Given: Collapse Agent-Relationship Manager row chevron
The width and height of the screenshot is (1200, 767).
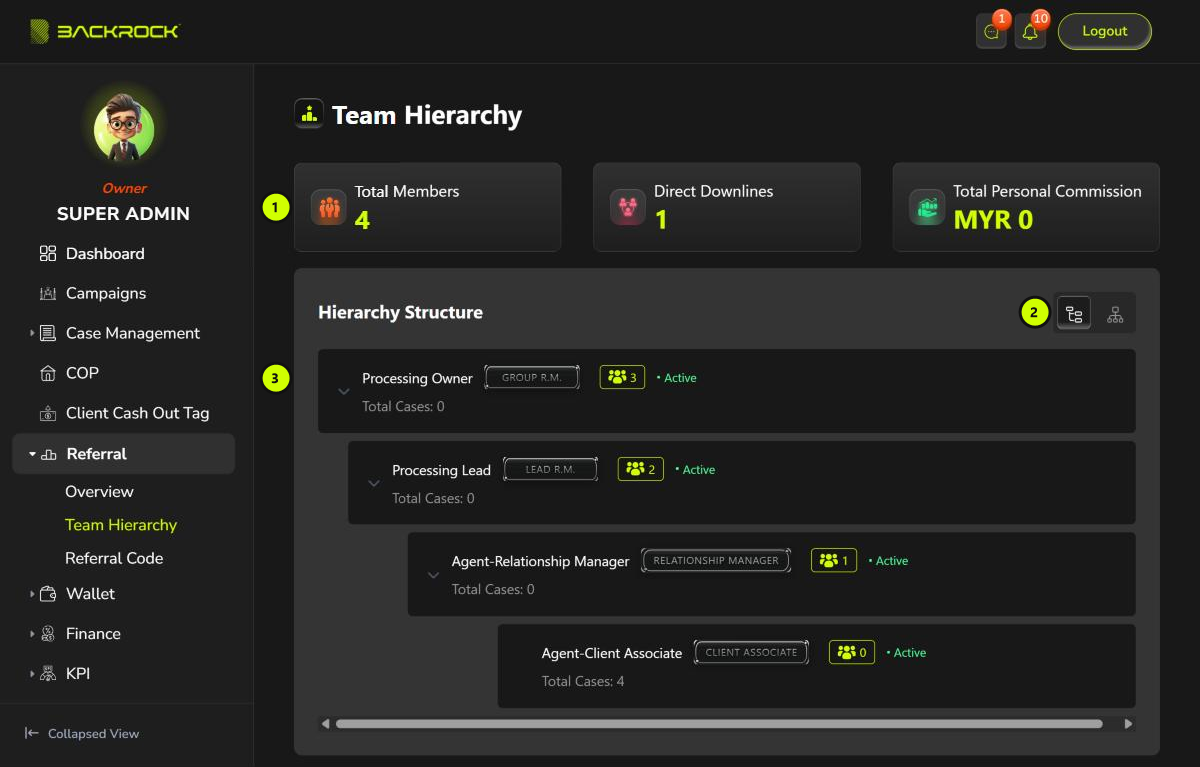Looking at the screenshot, I should pyautogui.click(x=434, y=575).
